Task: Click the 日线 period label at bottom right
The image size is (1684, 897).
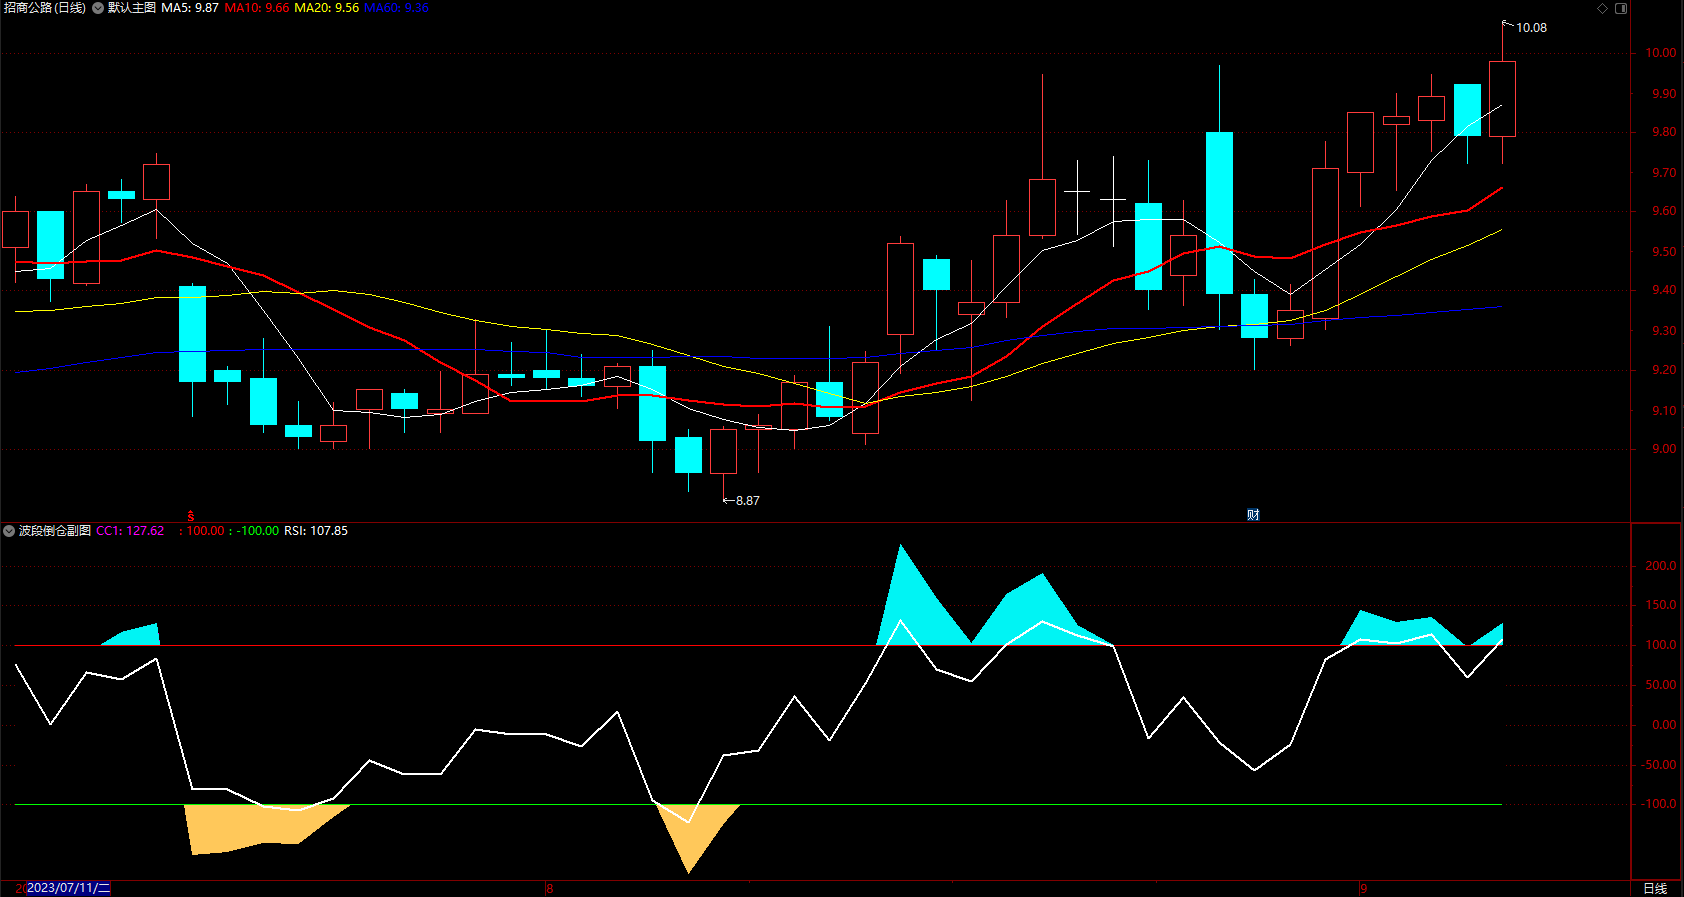Action: point(1655,888)
